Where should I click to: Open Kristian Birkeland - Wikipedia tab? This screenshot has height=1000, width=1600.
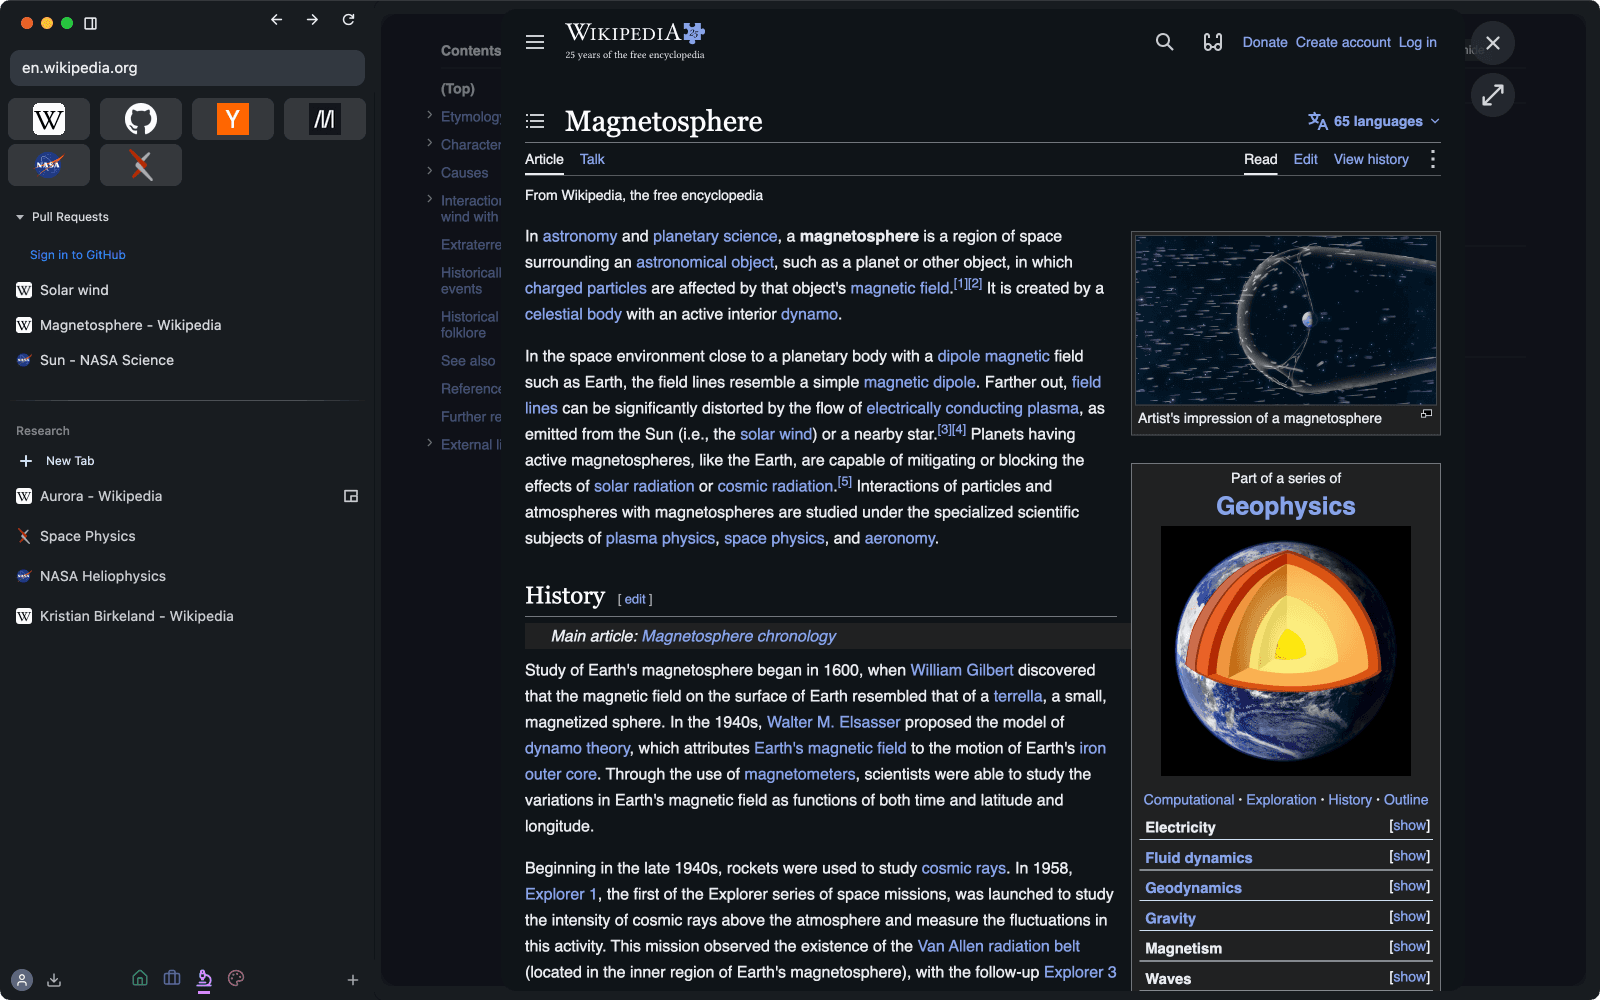[187, 616]
